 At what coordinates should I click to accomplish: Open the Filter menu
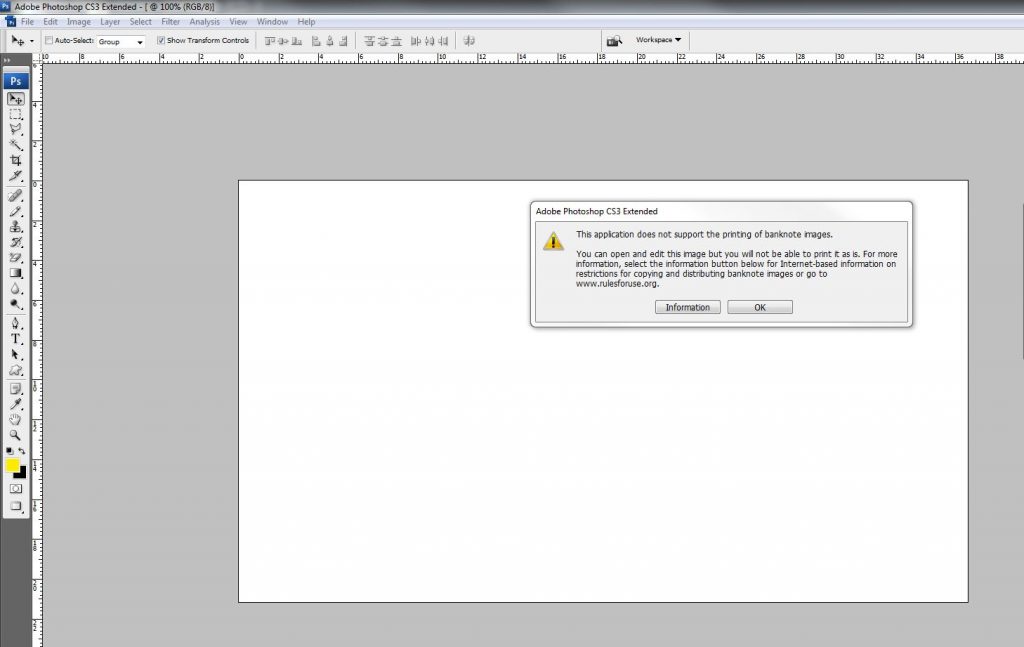click(171, 21)
